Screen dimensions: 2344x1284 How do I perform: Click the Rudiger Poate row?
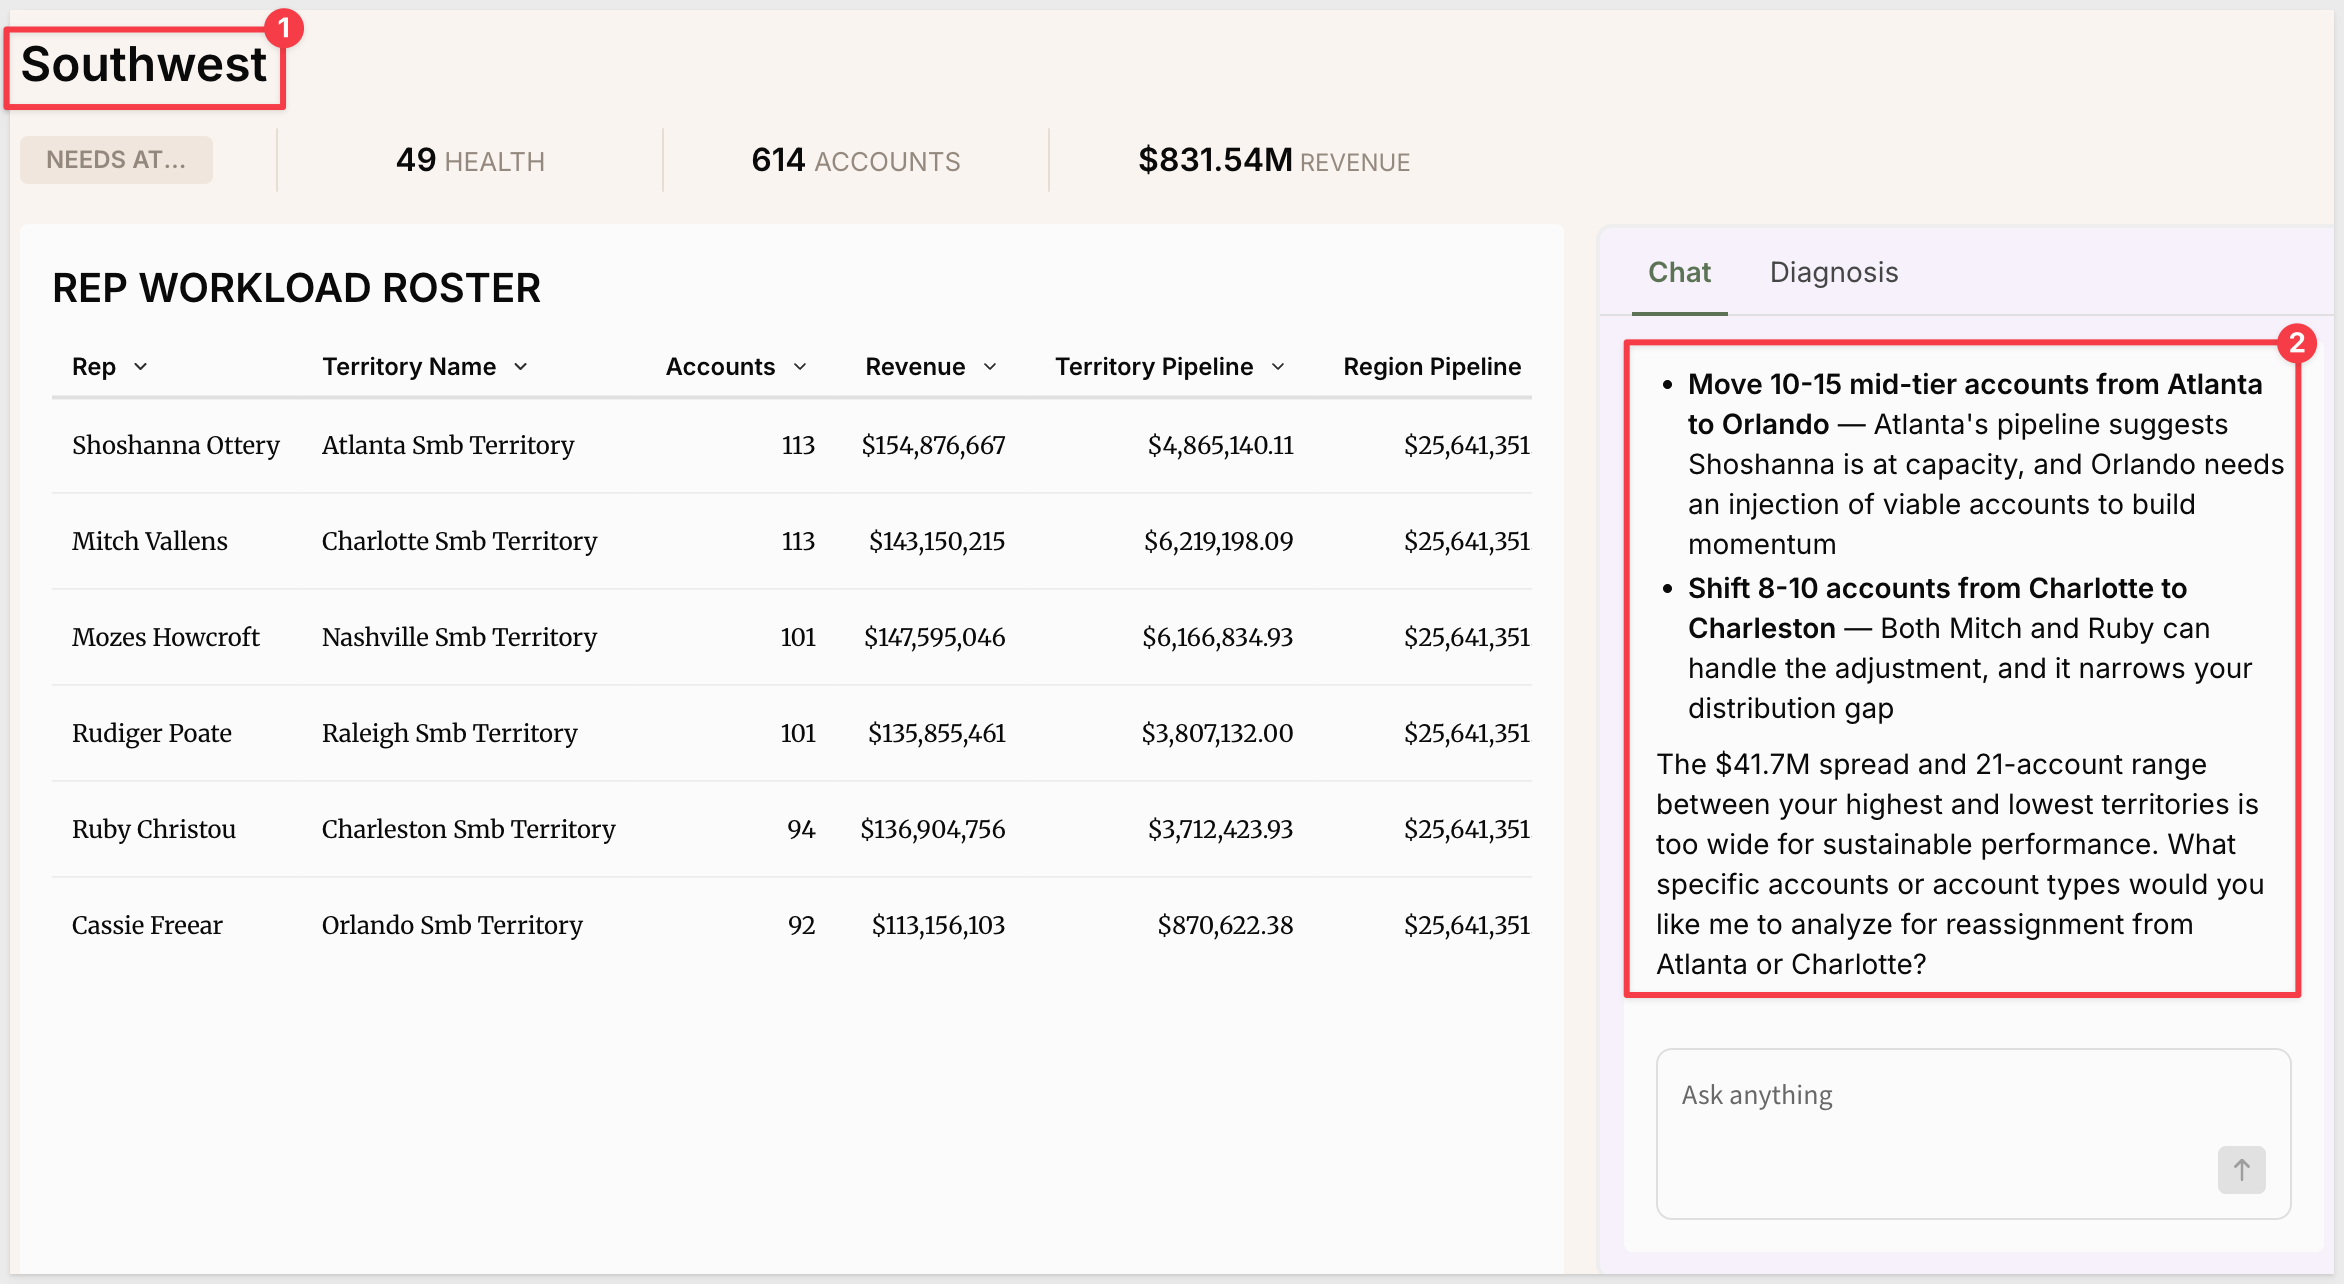click(x=792, y=733)
